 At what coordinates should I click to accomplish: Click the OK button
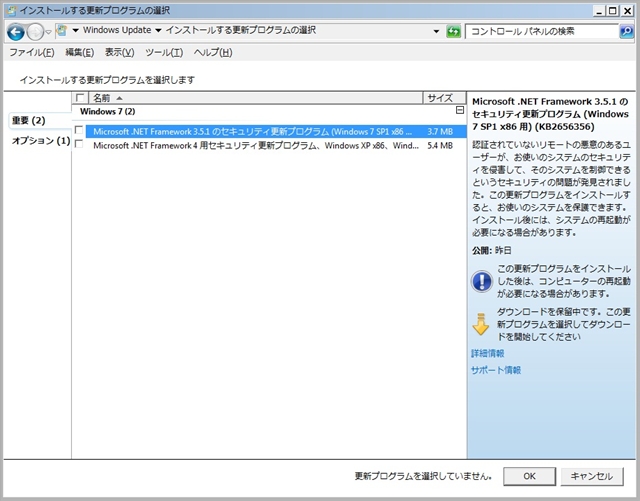click(x=529, y=476)
